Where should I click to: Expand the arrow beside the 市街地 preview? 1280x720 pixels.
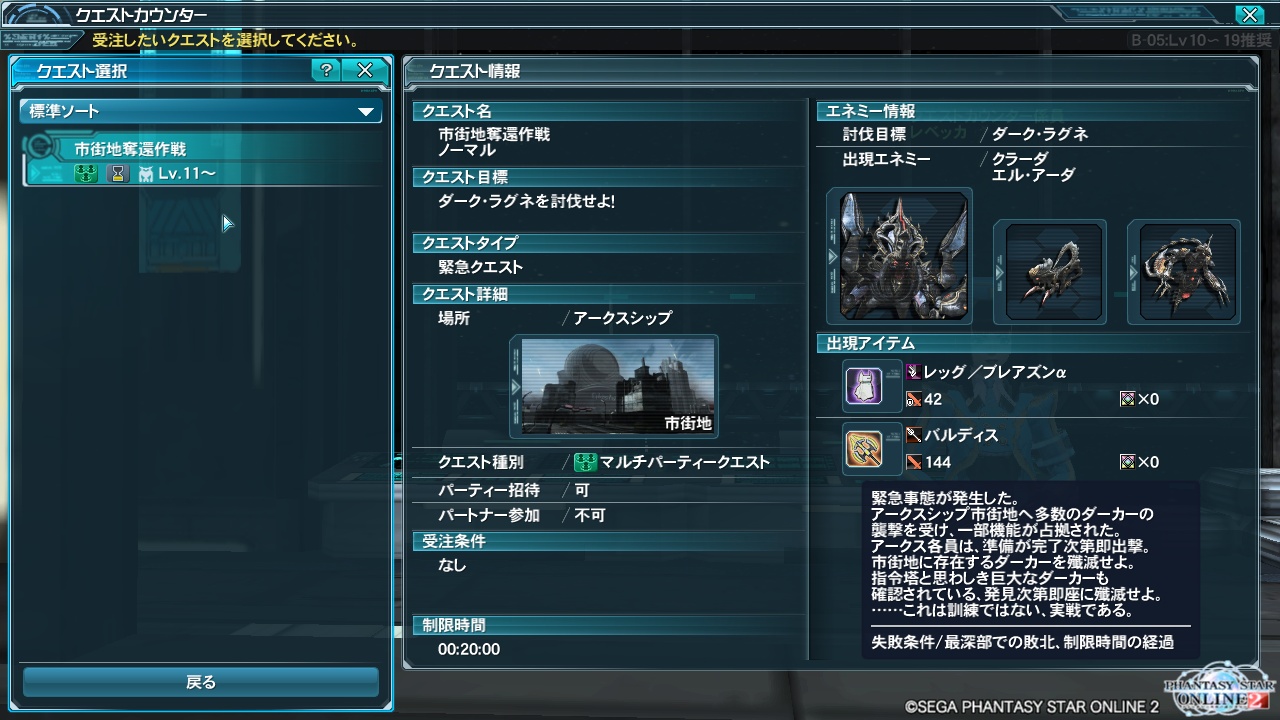(515, 386)
